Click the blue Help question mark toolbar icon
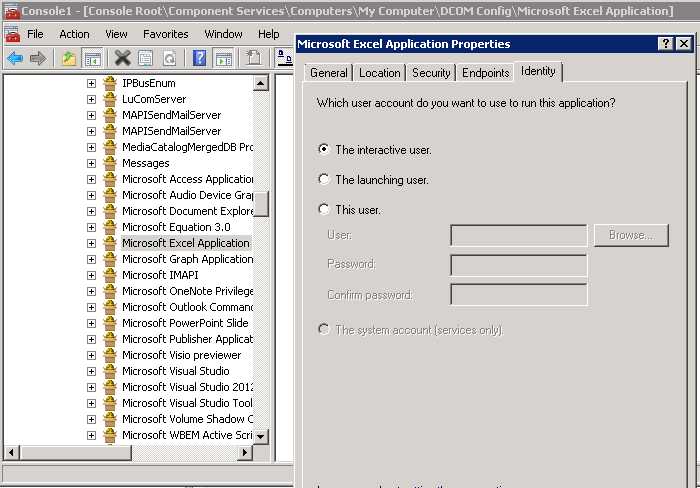The width and height of the screenshot is (700, 488). [199, 58]
